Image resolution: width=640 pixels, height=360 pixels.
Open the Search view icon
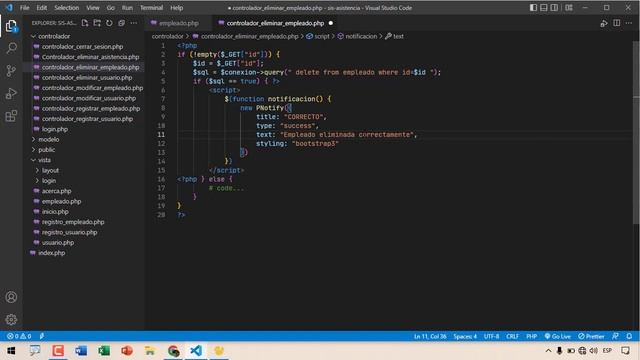[x=11, y=48]
